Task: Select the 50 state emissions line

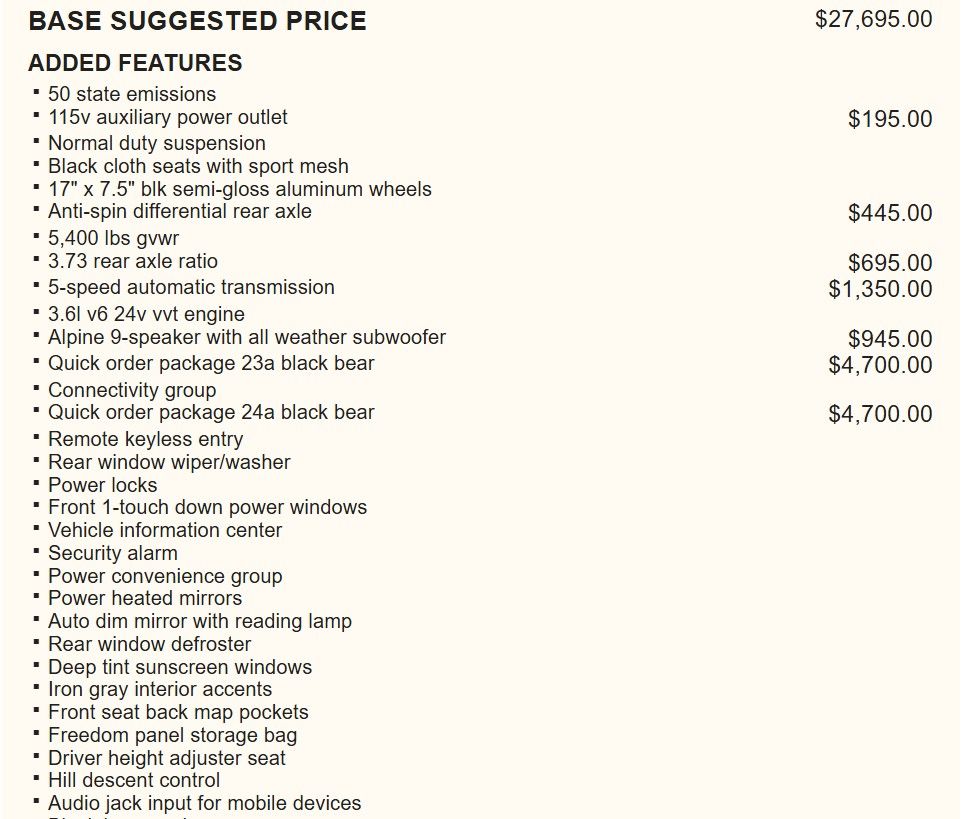Action: pos(132,94)
